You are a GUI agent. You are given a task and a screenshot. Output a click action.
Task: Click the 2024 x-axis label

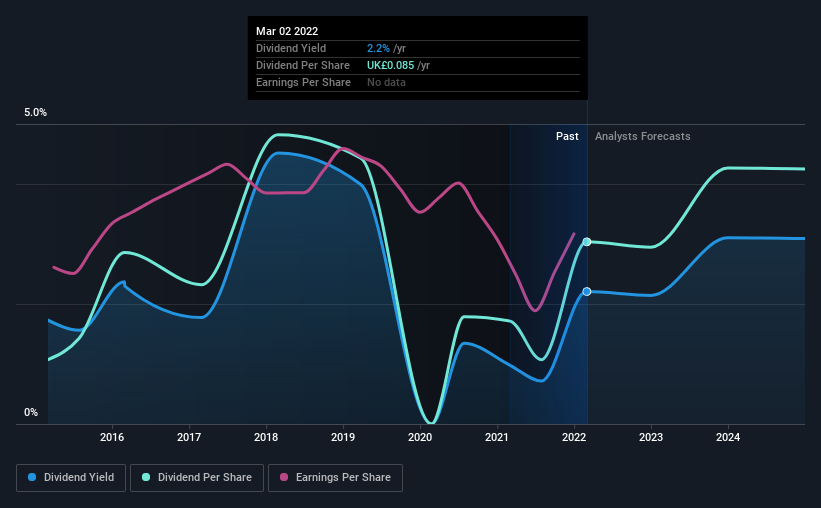(728, 437)
